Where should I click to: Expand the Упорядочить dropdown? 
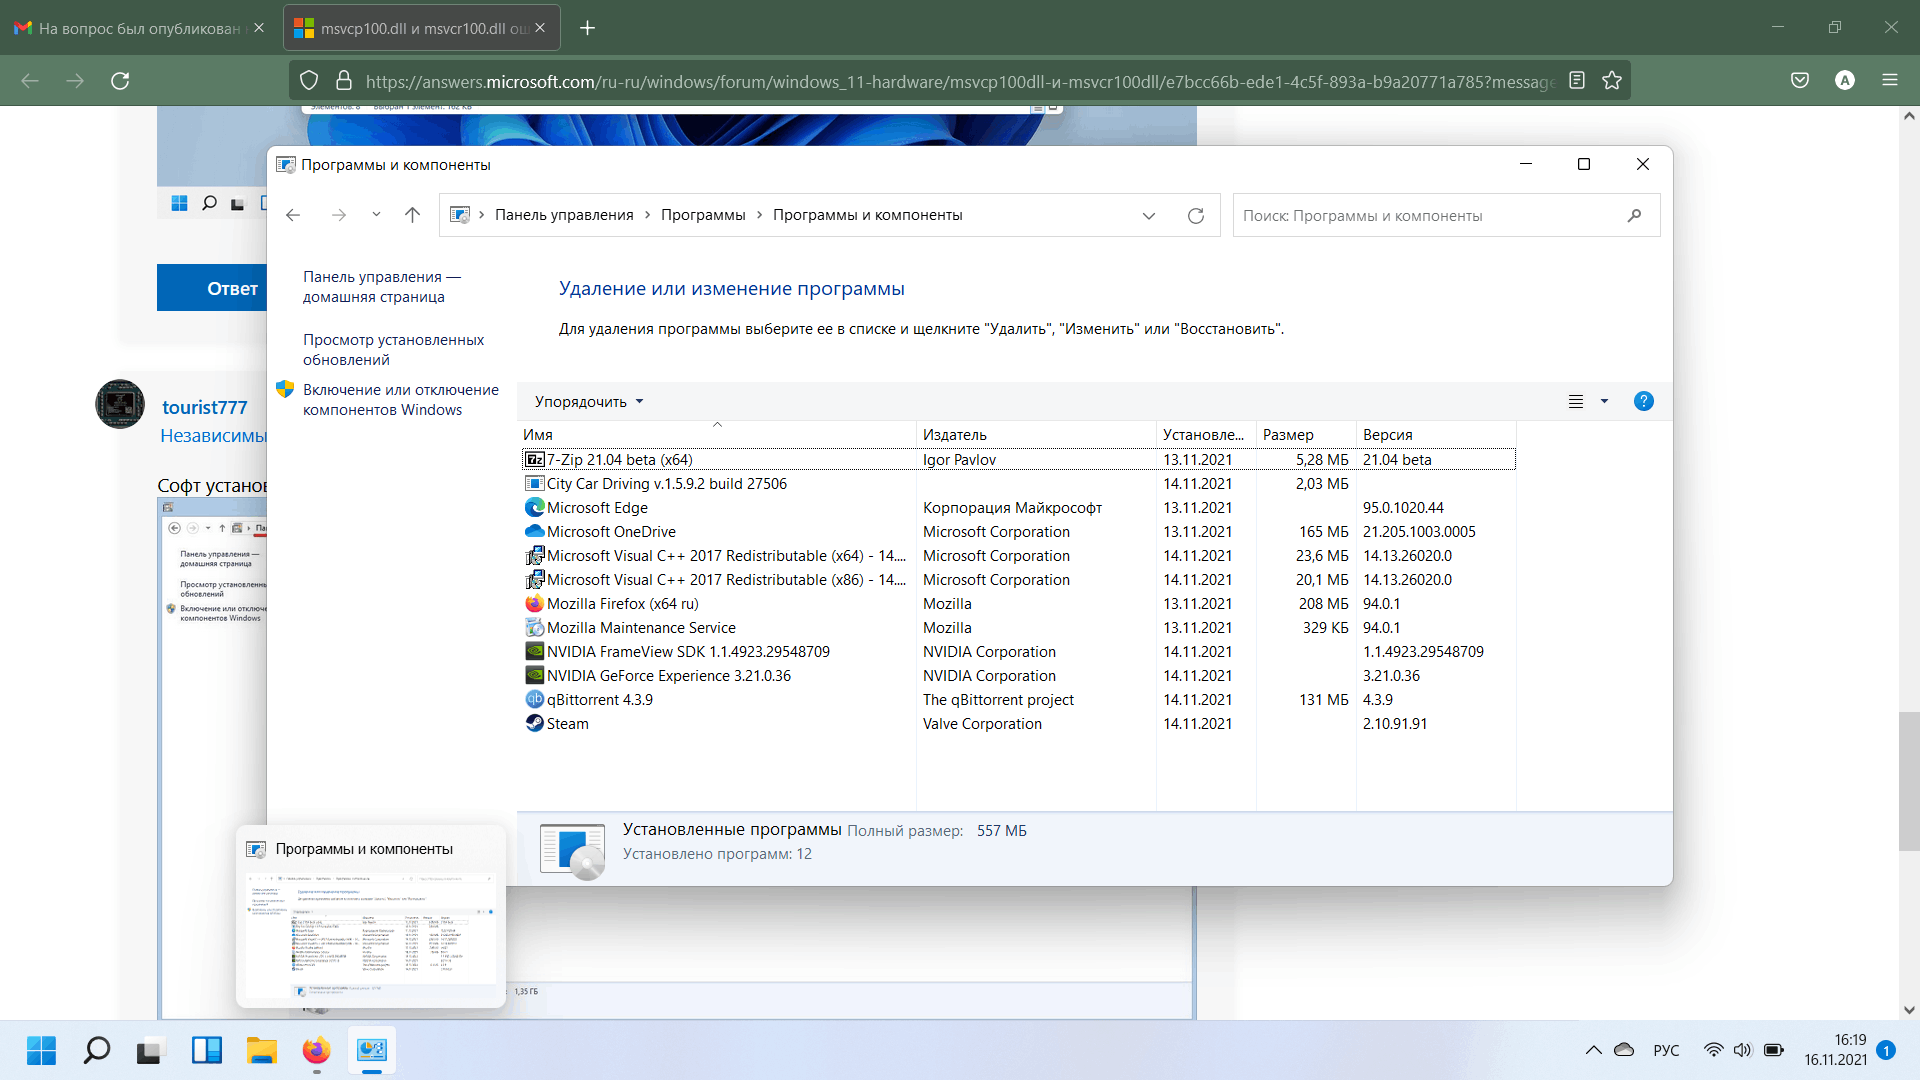click(589, 402)
